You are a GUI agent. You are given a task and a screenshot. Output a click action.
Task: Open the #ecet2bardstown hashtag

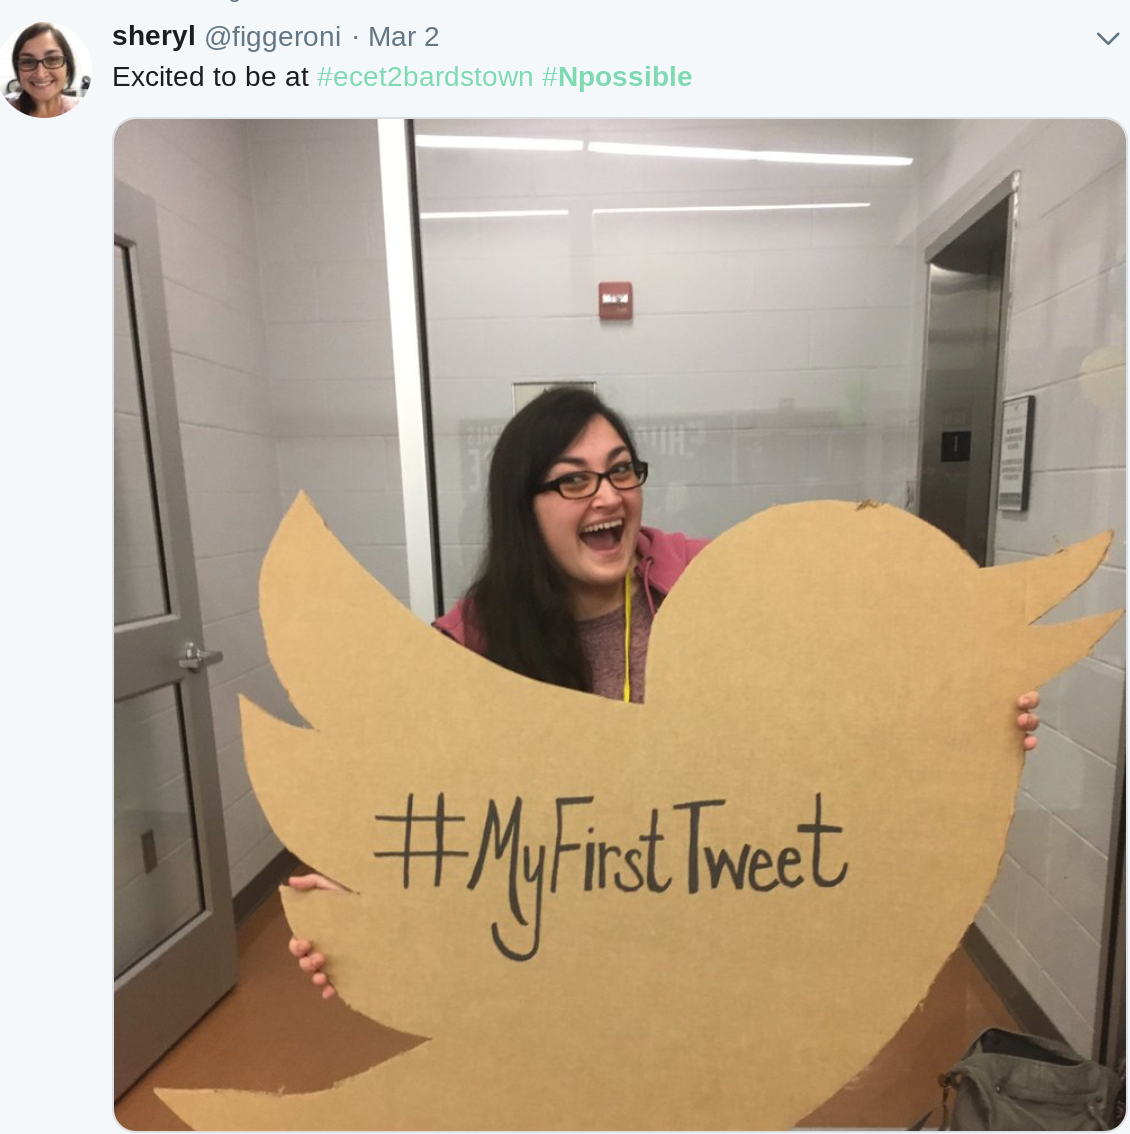(x=425, y=77)
